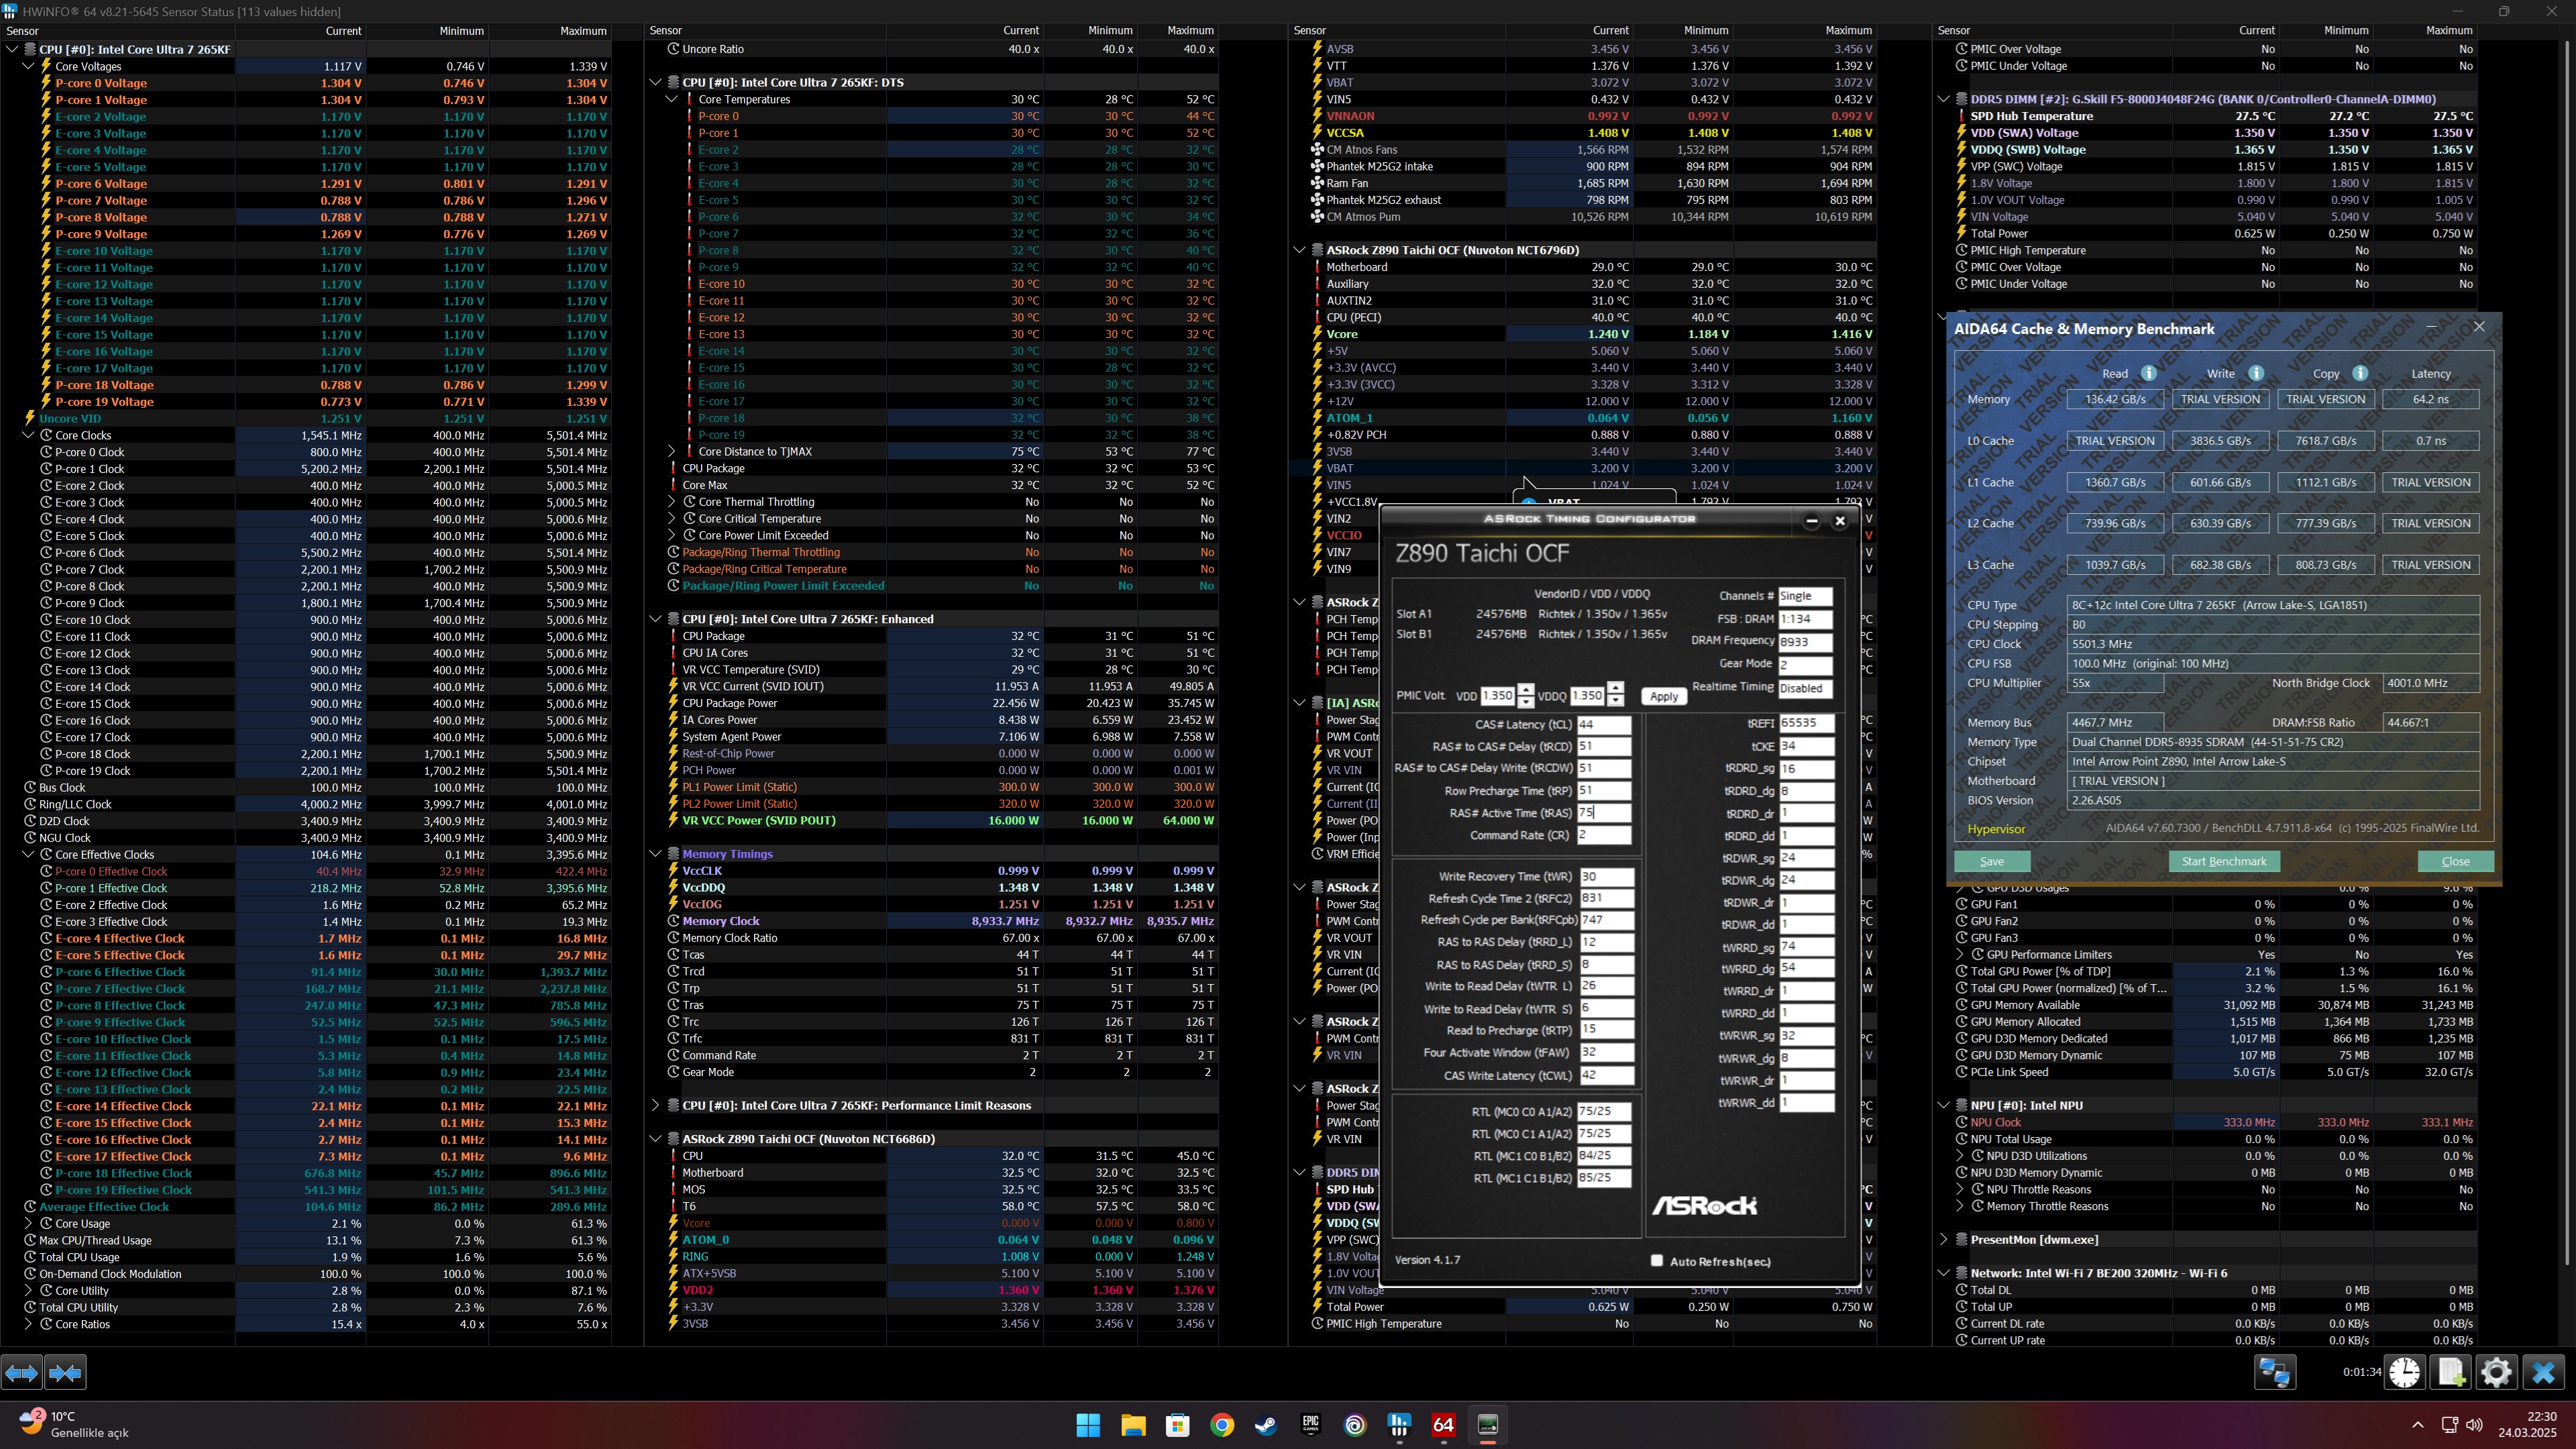
Task: Switch to HWiNFO taskbar icon
Action: tap(1399, 1425)
